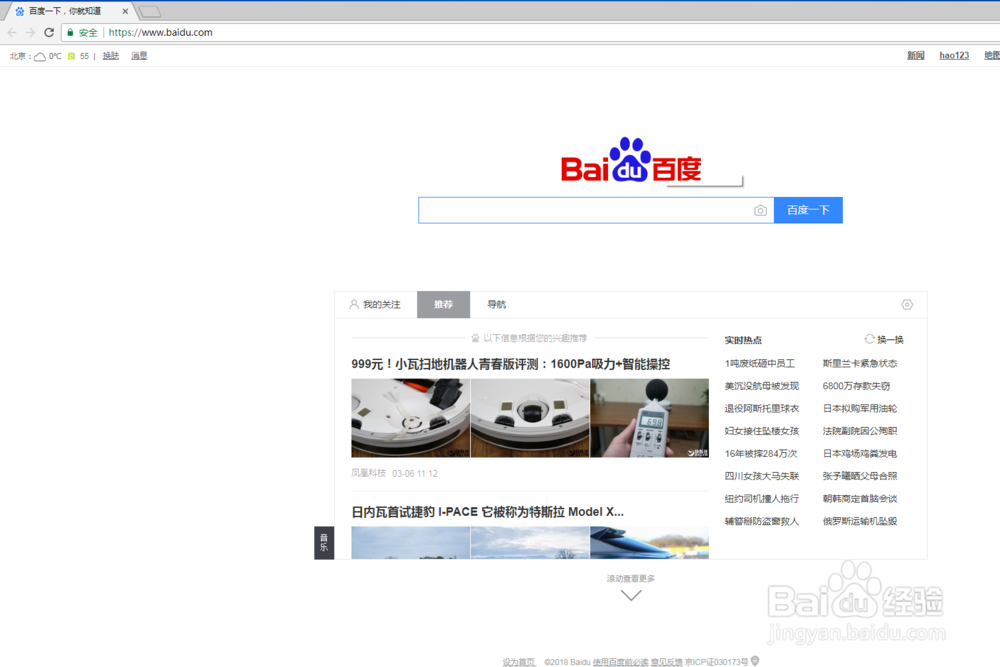1000x667 pixels.
Task: Go forward using the browser forward arrow
Action: (x=30, y=32)
